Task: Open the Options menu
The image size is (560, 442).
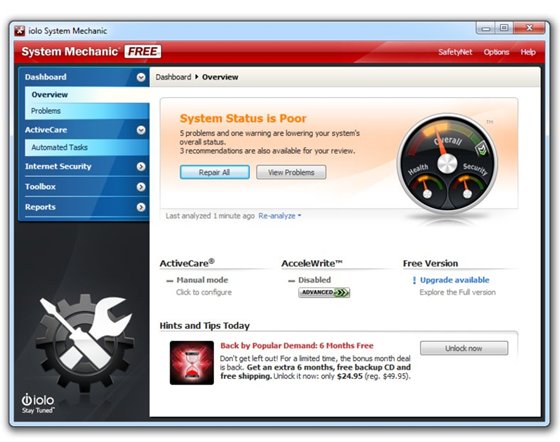Action: pyautogui.click(x=496, y=52)
